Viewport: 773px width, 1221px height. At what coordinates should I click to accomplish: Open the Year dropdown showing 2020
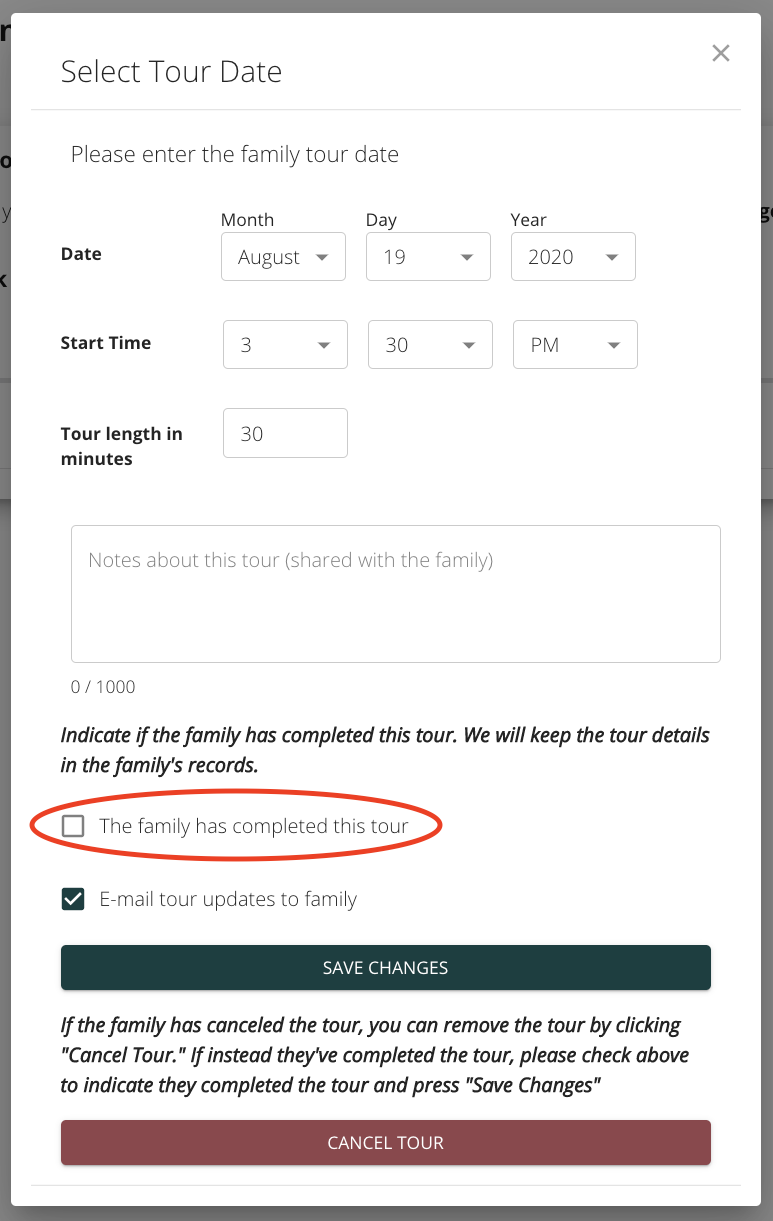[x=574, y=257]
